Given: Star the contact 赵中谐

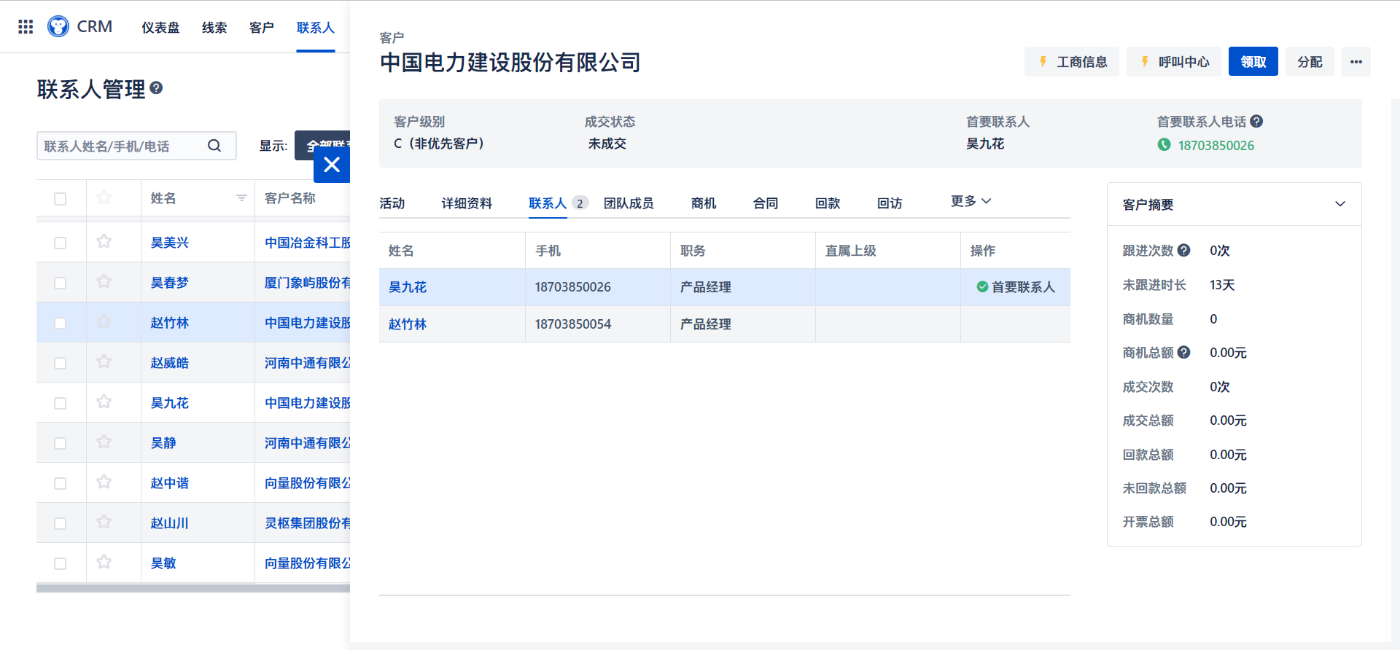Looking at the screenshot, I should click(x=104, y=482).
